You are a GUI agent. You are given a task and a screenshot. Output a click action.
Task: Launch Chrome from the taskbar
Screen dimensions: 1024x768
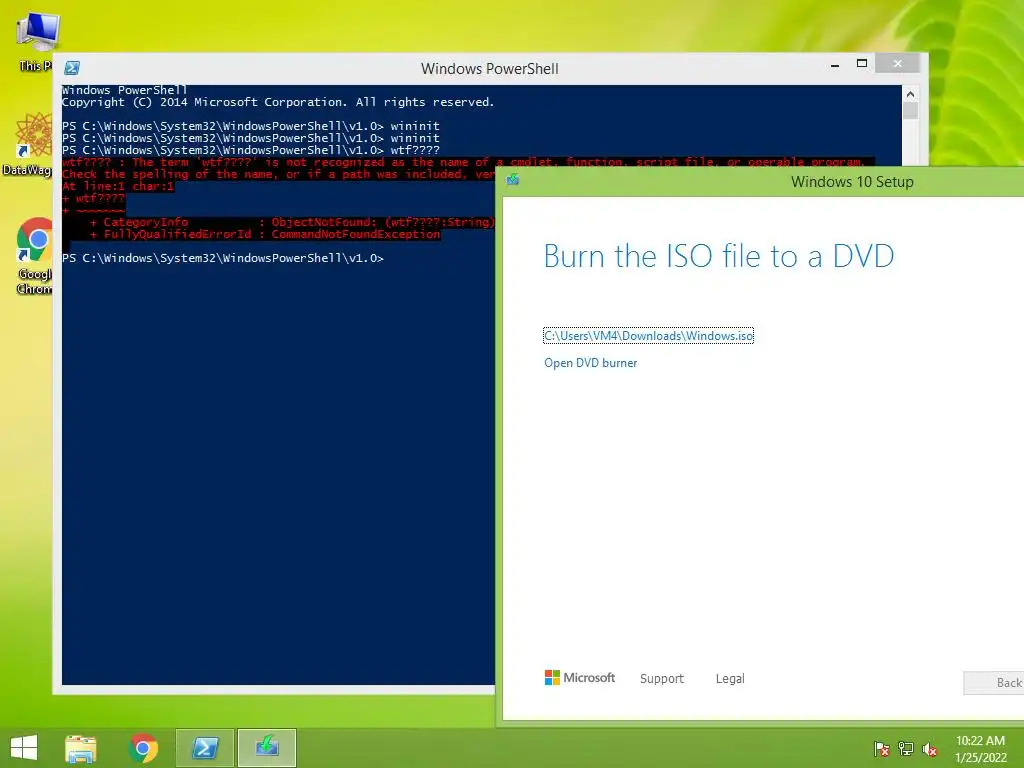143,748
